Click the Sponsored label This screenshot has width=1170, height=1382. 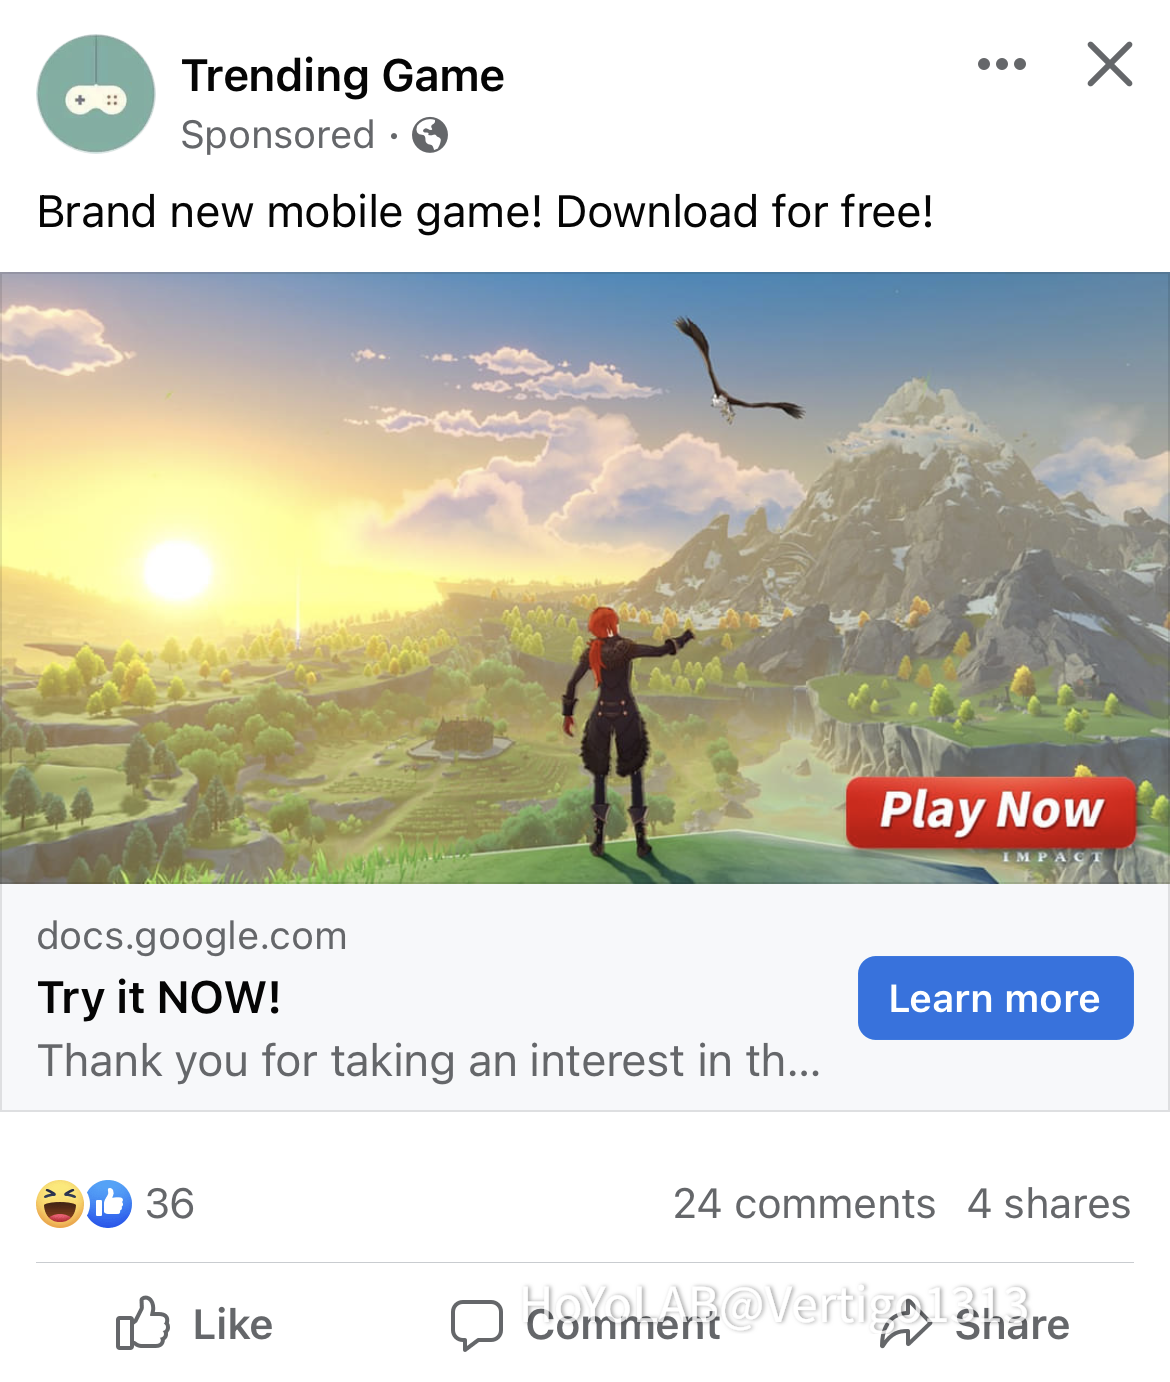click(278, 135)
